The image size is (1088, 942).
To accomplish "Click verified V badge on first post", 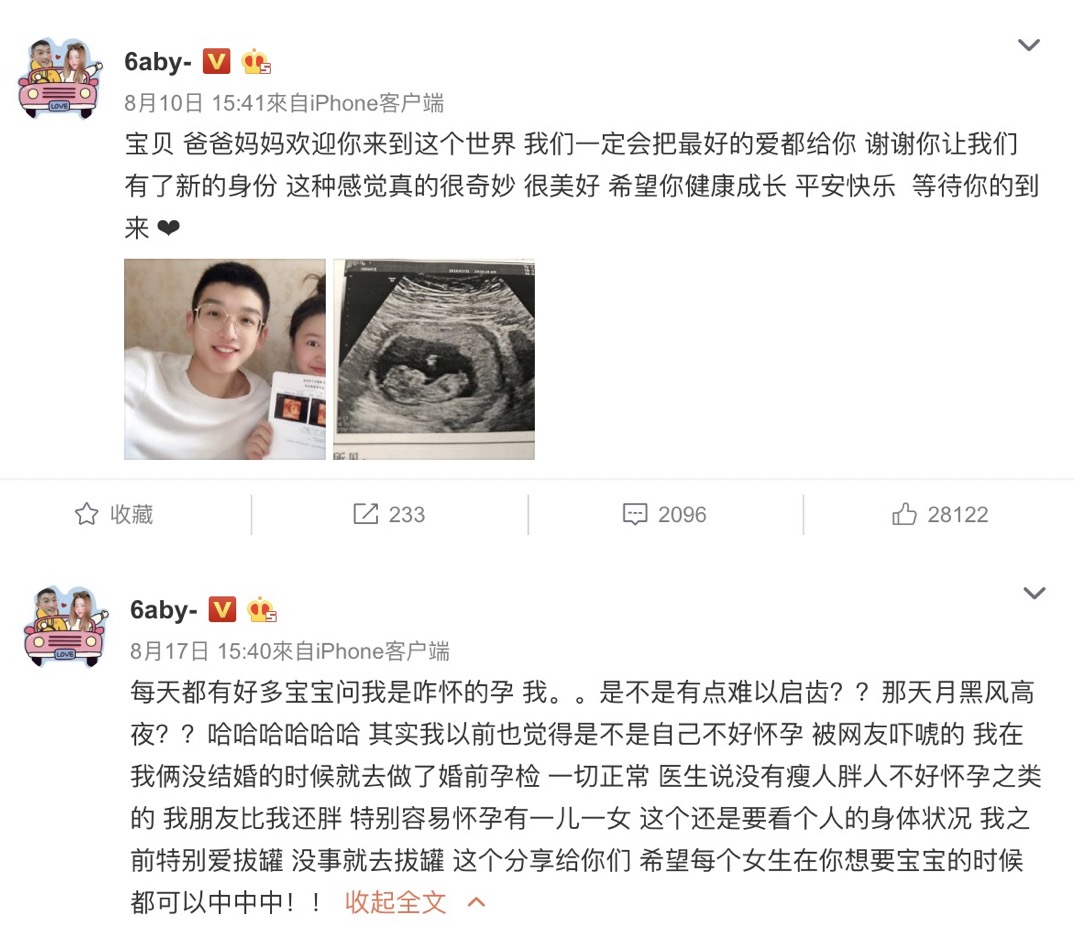I will point(216,62).
